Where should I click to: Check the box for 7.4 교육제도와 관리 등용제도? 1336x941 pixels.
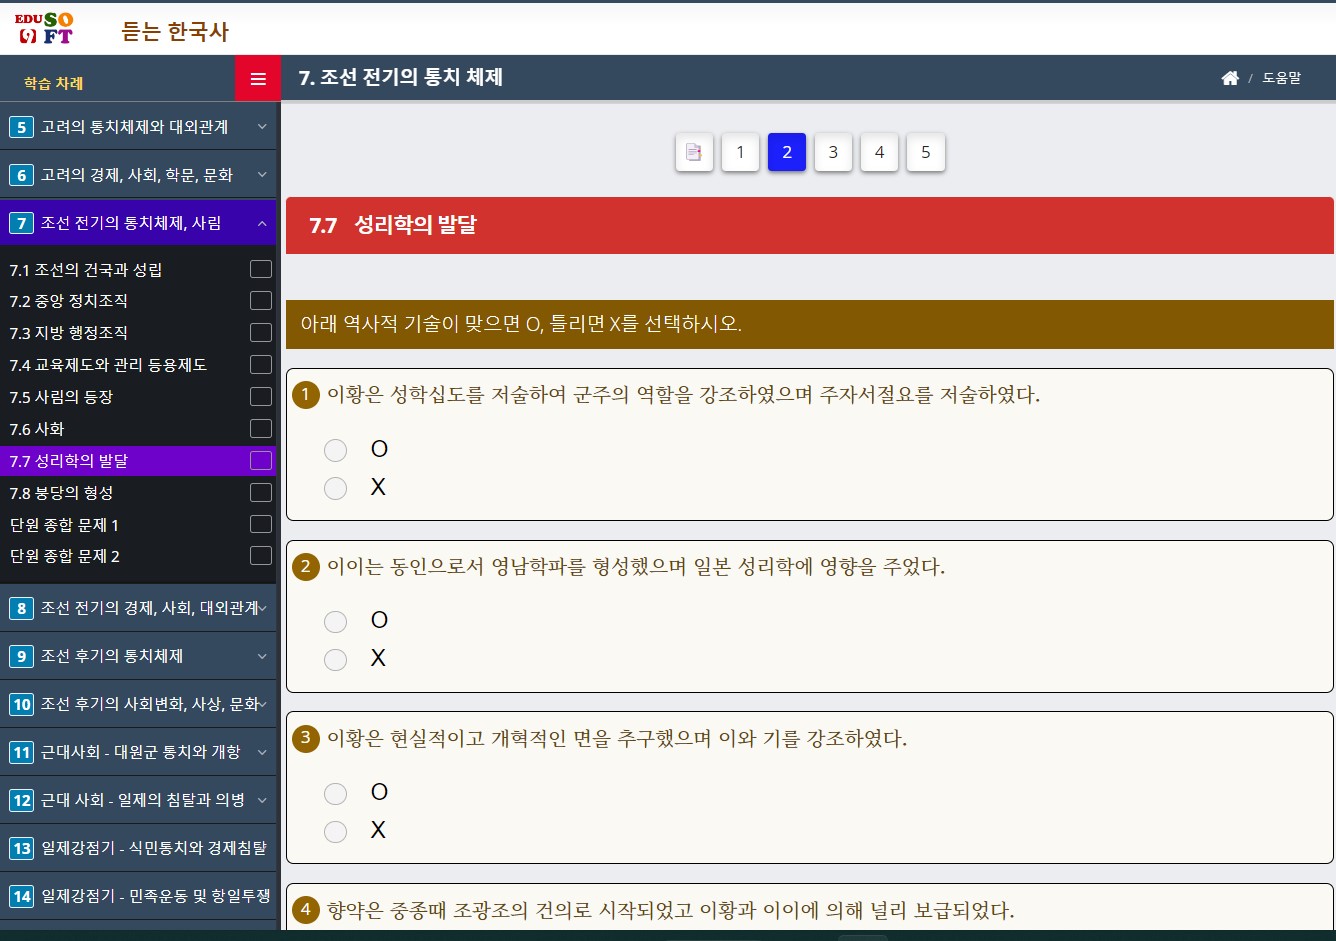tap(261, 364)
